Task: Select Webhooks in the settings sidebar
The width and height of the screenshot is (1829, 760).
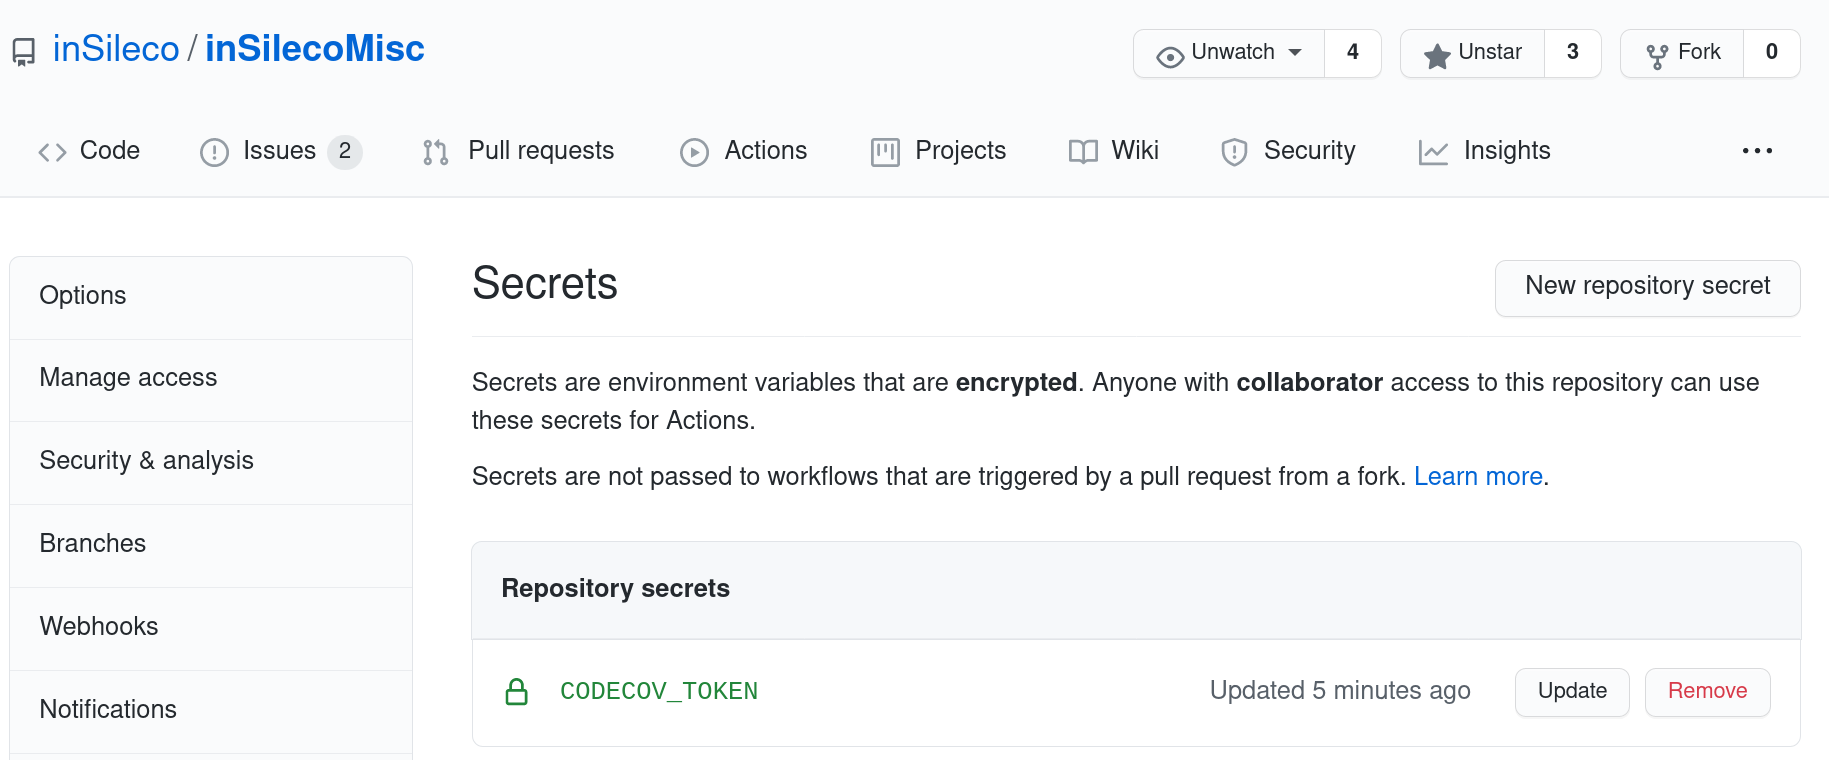Action: 99,626
